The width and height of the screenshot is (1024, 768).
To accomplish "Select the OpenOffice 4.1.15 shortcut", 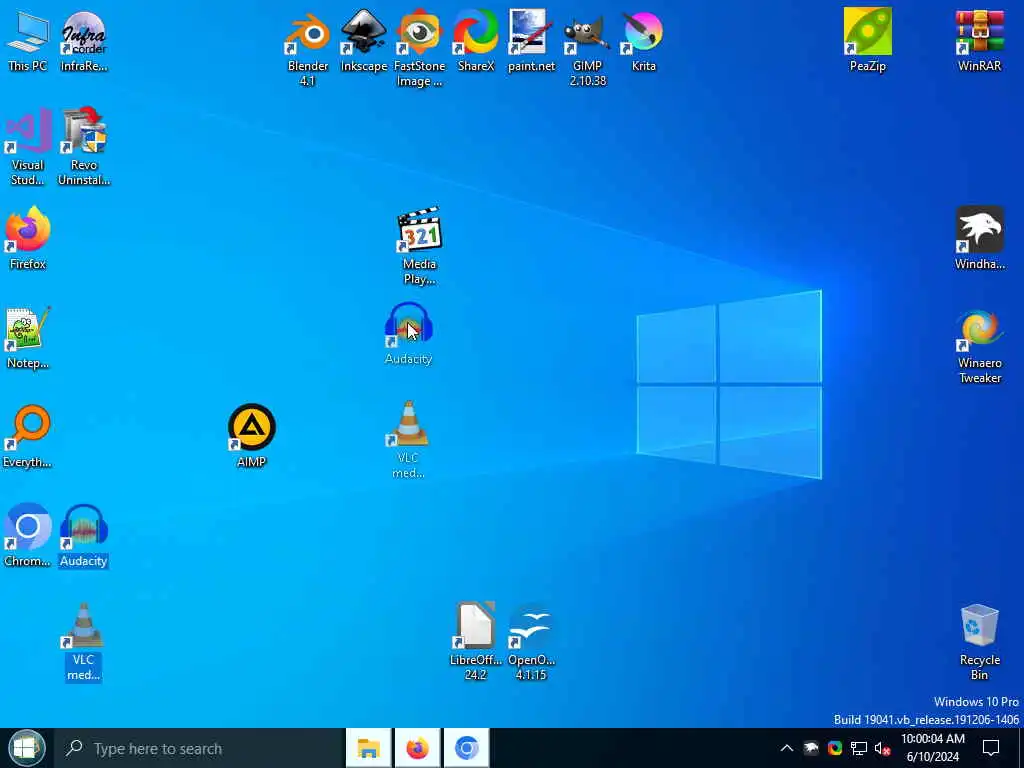I will (x=532, y=642).
